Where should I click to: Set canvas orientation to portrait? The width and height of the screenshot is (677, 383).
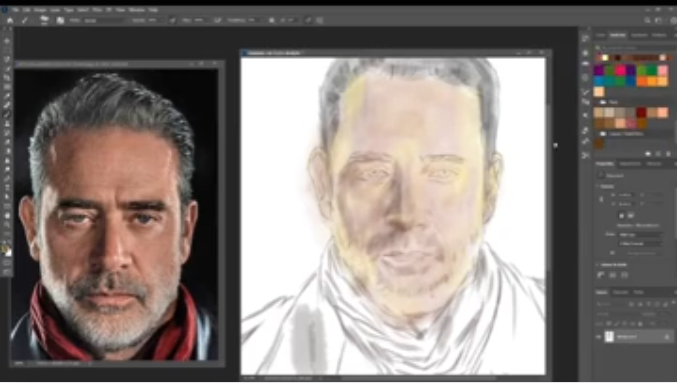[x=622, y=215]
